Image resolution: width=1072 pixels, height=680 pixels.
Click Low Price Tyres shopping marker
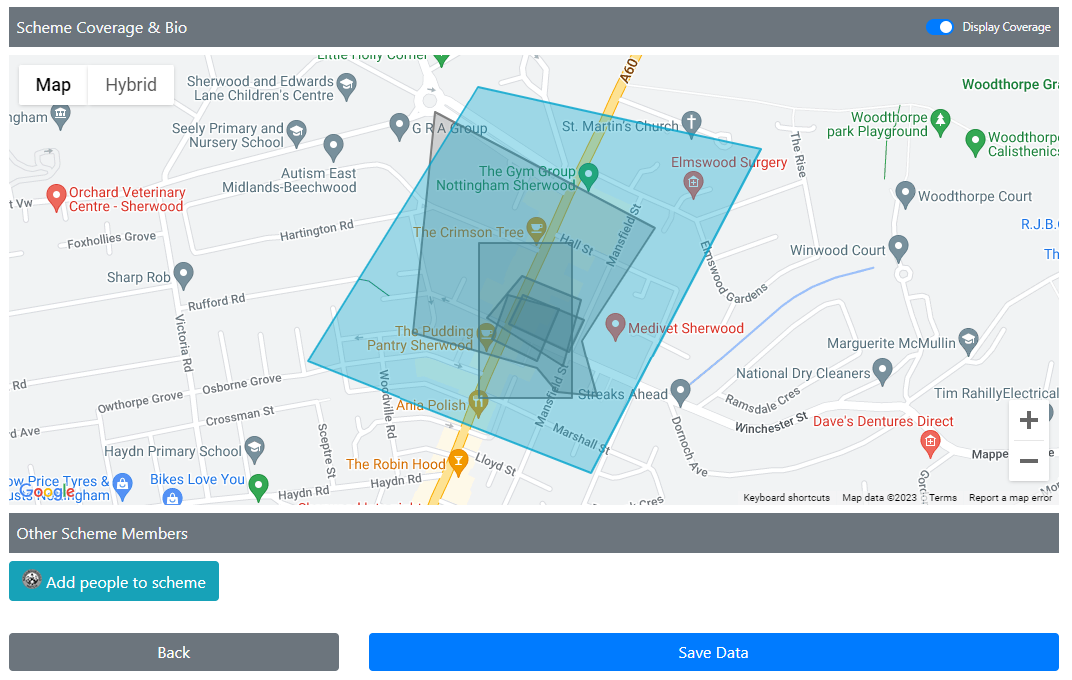pos(122,485)
